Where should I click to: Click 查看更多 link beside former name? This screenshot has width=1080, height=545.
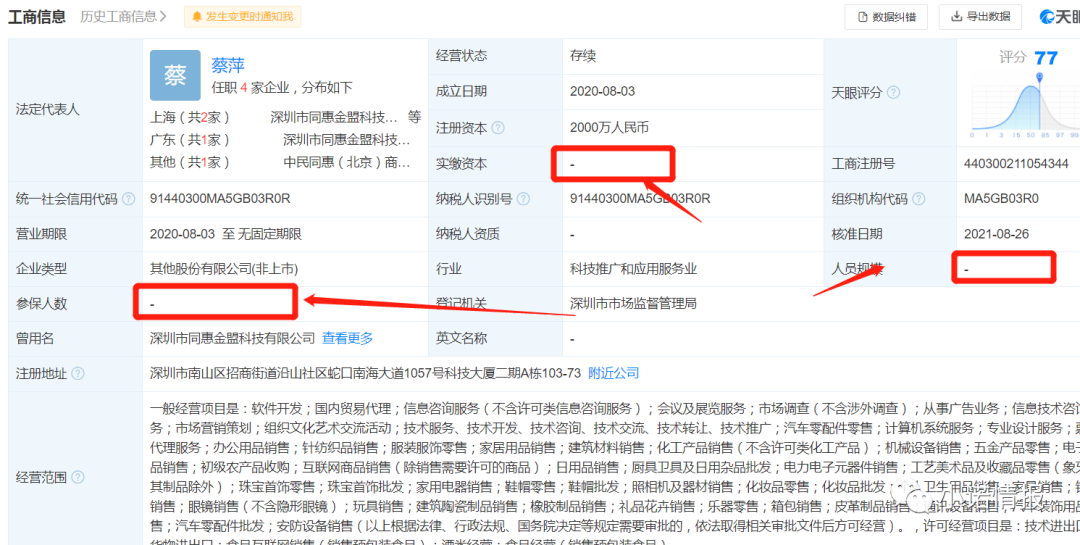[348, 338]
